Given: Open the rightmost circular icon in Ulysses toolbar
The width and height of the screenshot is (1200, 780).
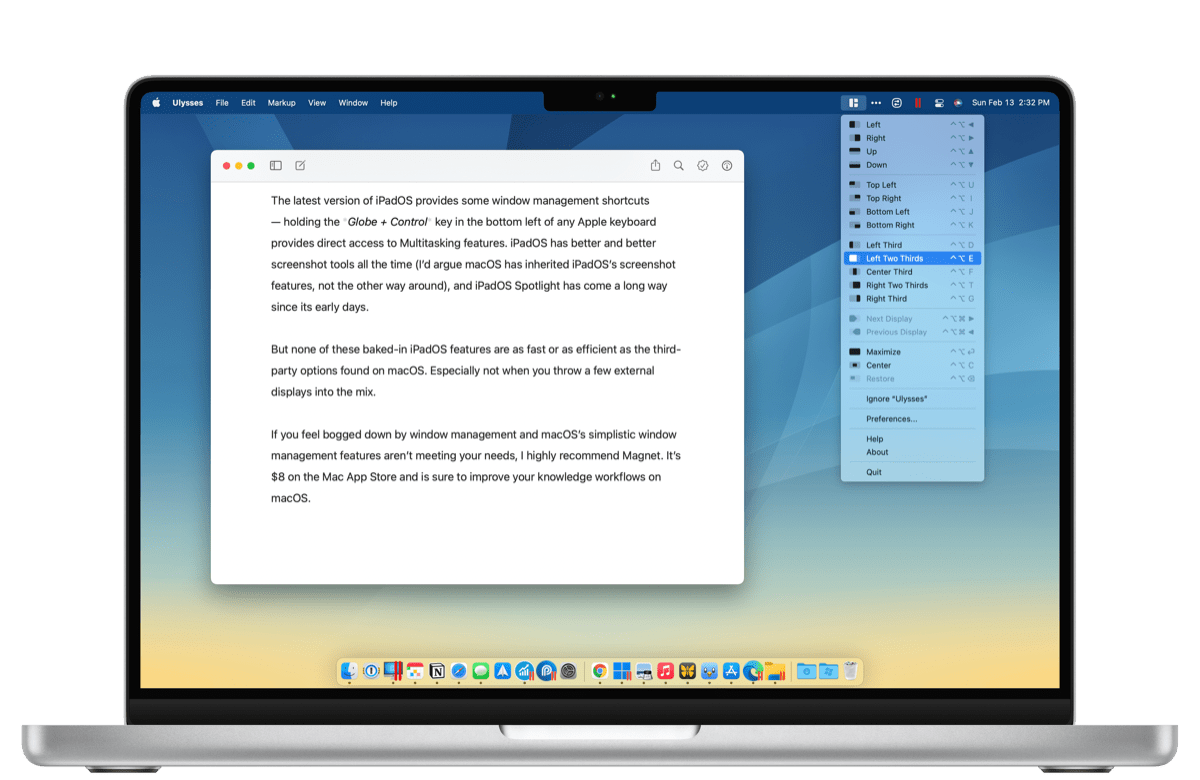Looking at the screenshot, I should pos(727,166).
